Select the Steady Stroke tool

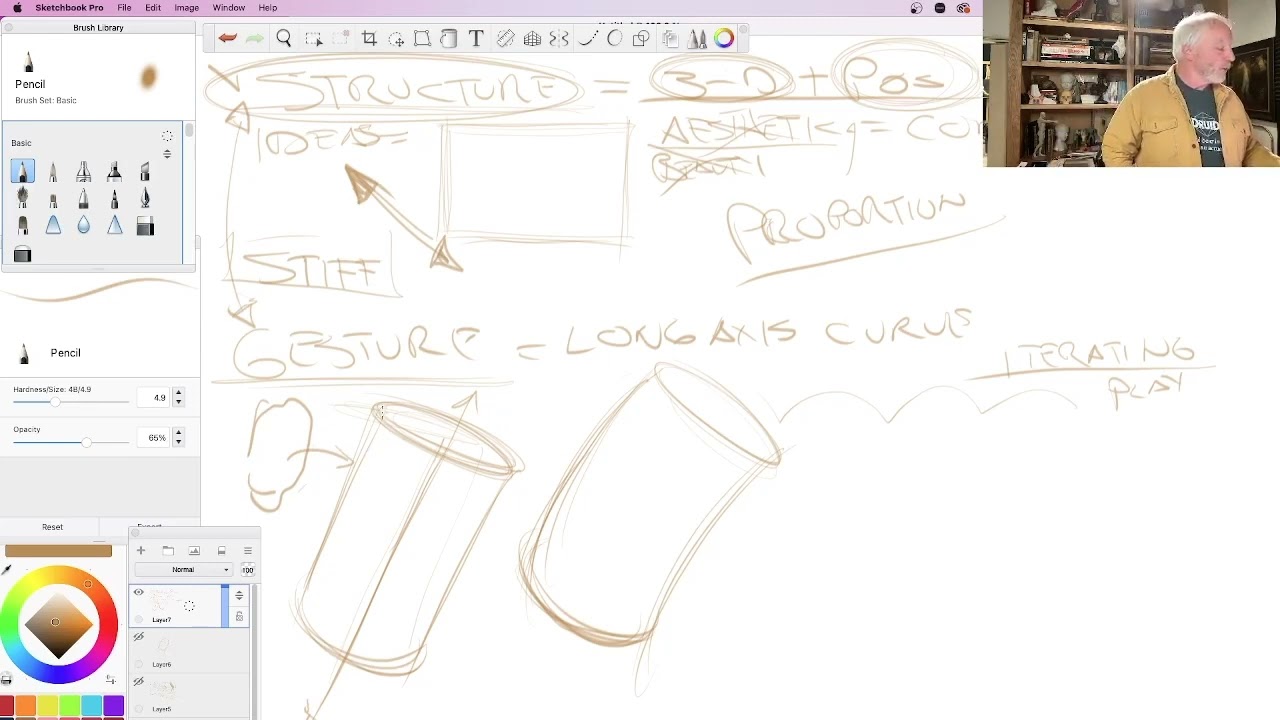point(587,39)
